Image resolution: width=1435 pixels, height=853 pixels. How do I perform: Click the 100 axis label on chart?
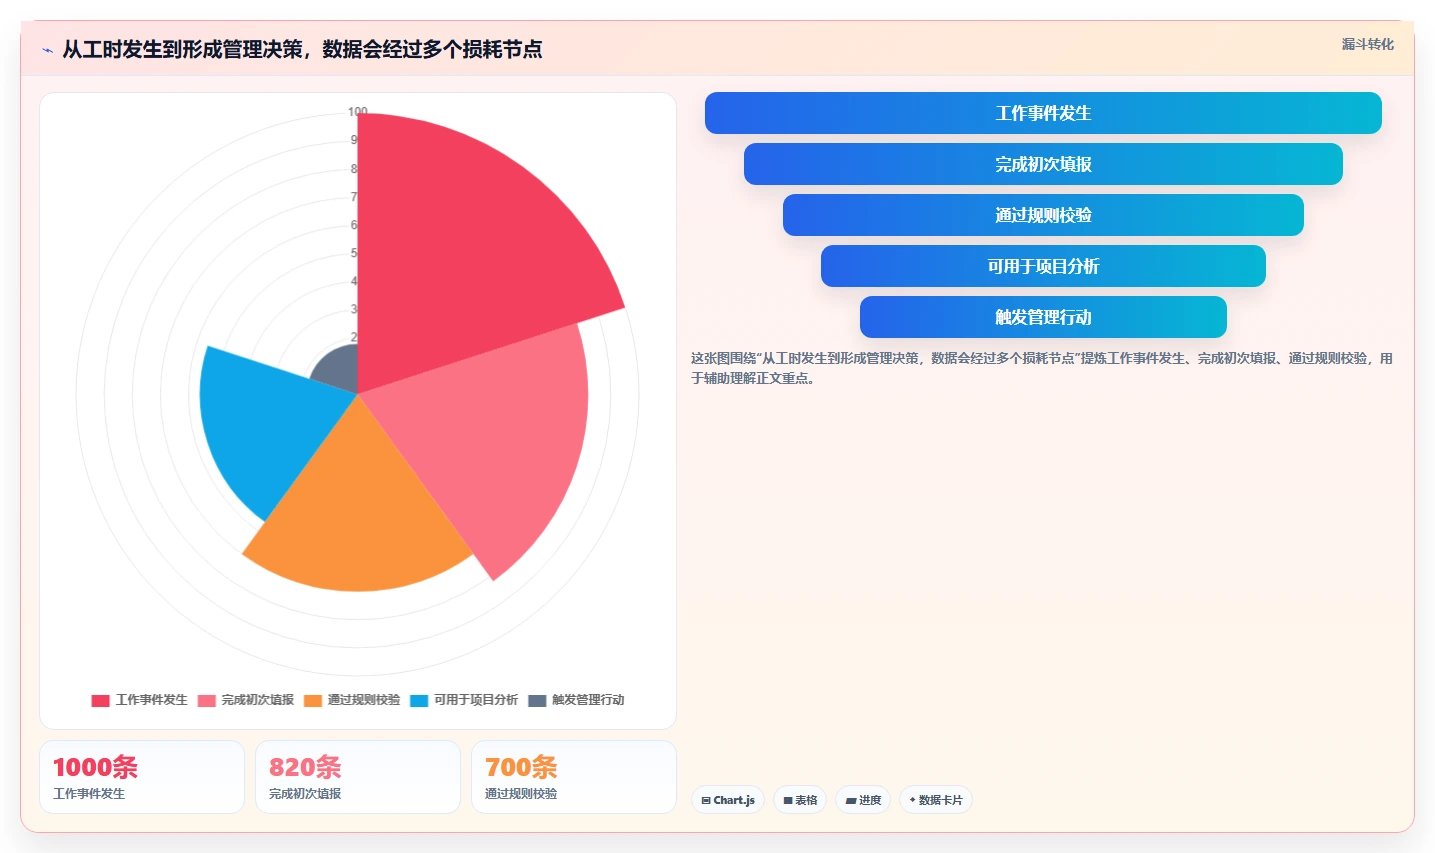click(358, 111)
